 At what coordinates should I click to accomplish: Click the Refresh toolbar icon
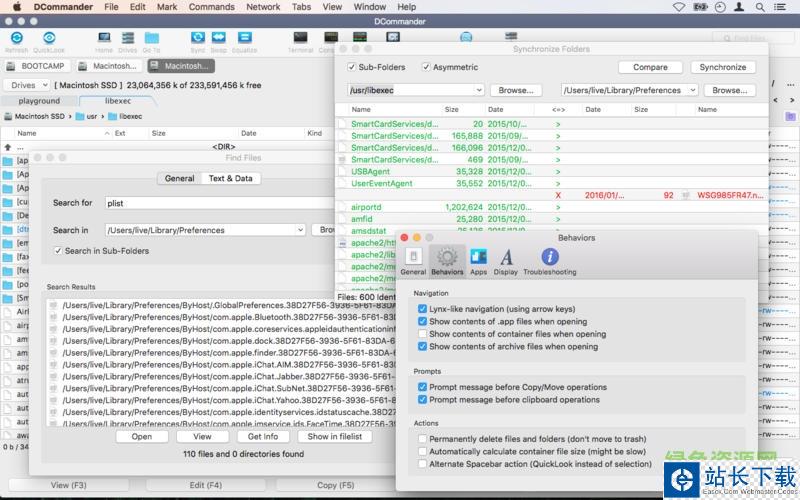click(16, 39)
